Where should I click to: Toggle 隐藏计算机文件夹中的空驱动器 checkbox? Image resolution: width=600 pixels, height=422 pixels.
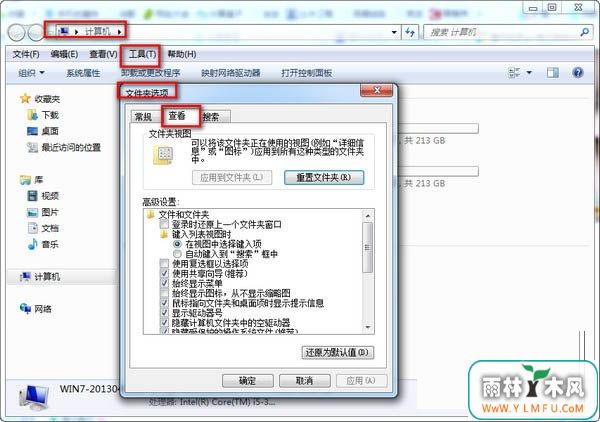[x=164, y=323]
